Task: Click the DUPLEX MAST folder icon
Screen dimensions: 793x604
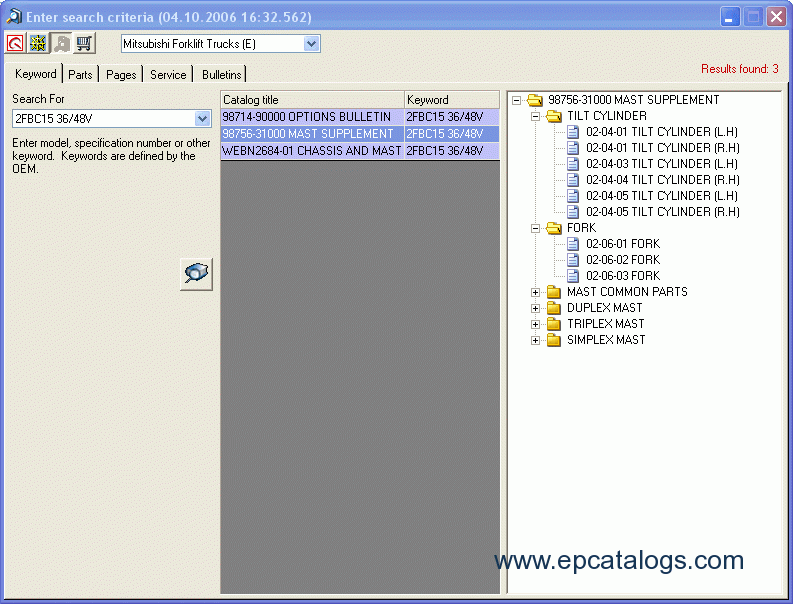Action: pyautogui.click(x=554, y=308)
